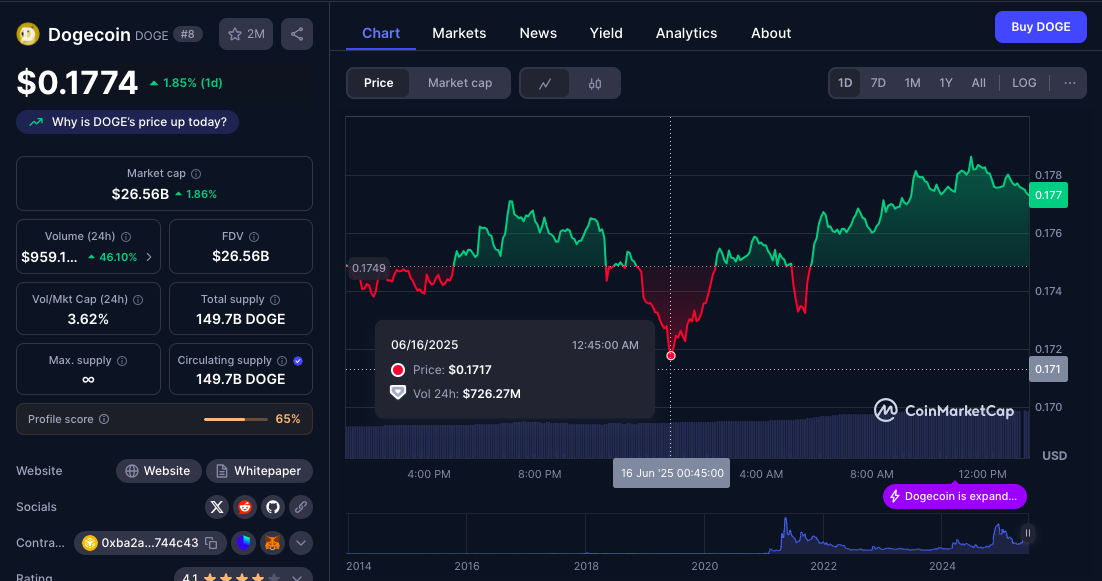
Task: Click info icon beside Volume (24h)
Action: [126, 237]
